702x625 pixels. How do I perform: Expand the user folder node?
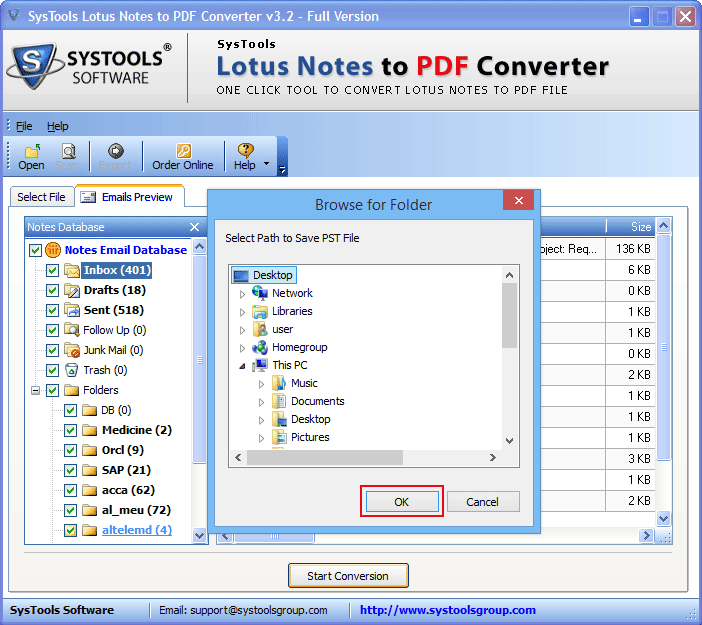pyautogui.click(x=242, y=330)
